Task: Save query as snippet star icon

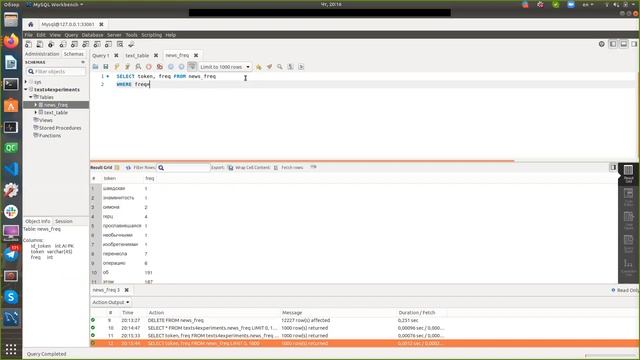Action: pyautogui.click(x=258, y=67)
